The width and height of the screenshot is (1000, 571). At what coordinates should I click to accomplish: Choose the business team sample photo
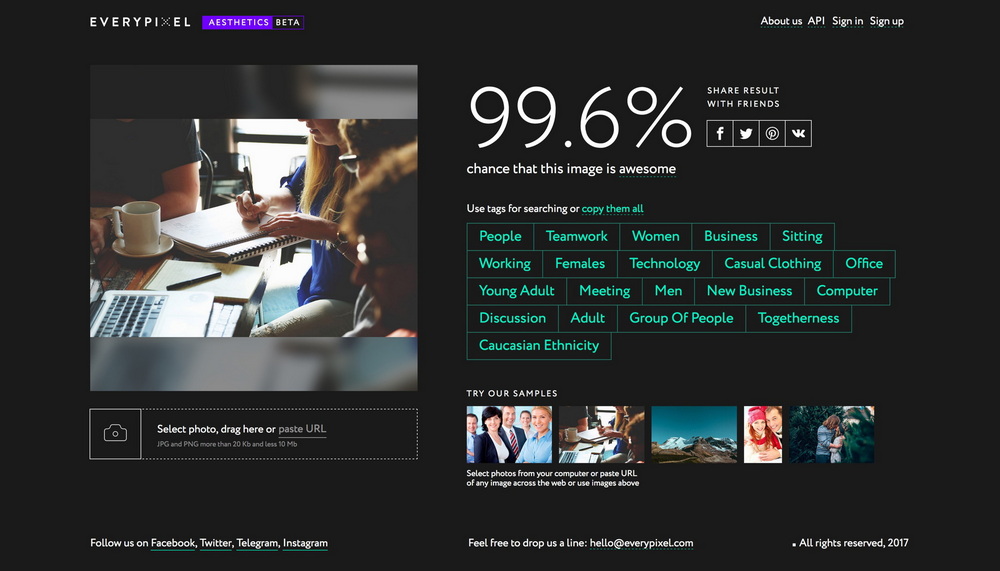point(509,434)
